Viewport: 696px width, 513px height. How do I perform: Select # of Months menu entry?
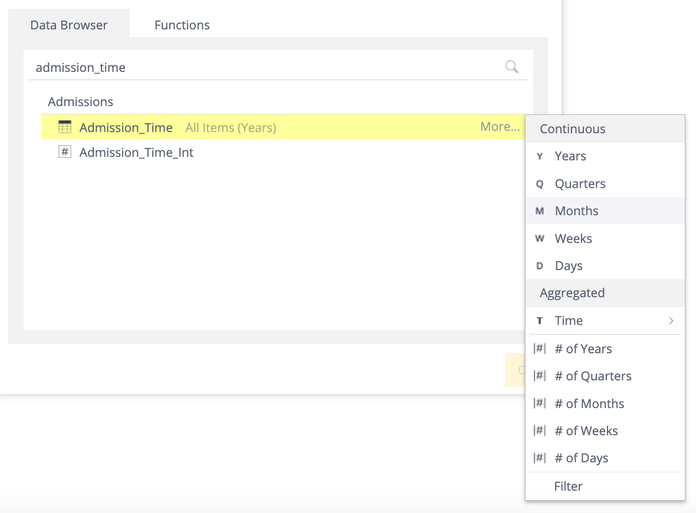(x=589, y=404)
